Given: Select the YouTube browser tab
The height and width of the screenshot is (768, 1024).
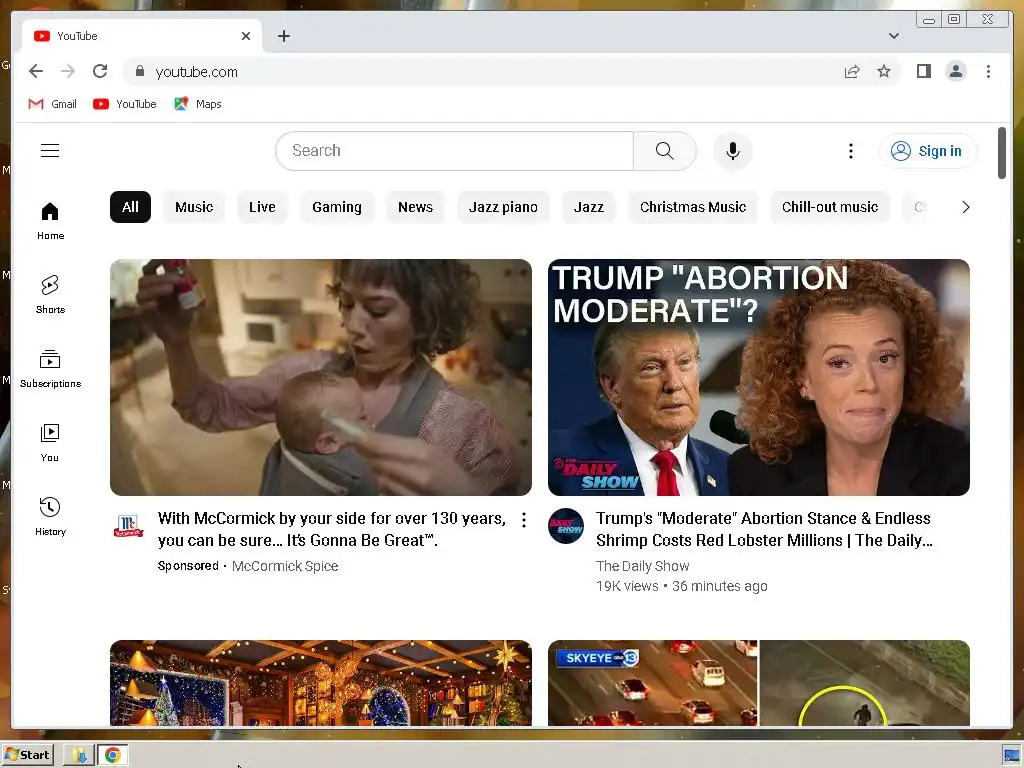Looking at the screenshot, I should (141, 36).
